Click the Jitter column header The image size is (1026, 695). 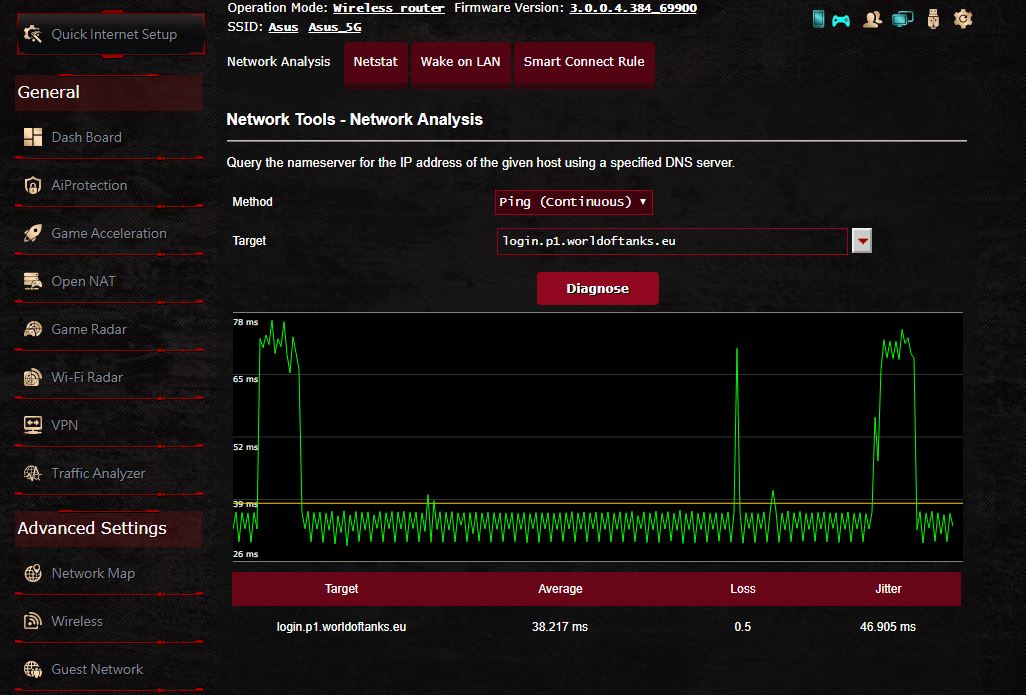pos(888,589)
